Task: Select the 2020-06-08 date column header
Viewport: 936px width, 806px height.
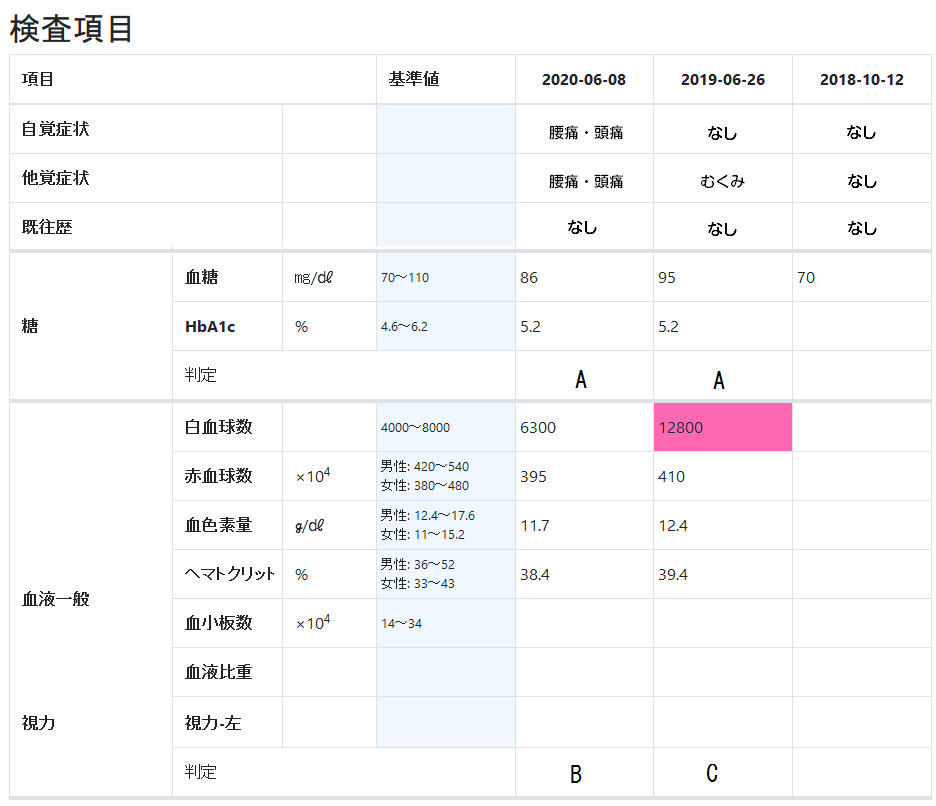Action: tap(584, 80)
